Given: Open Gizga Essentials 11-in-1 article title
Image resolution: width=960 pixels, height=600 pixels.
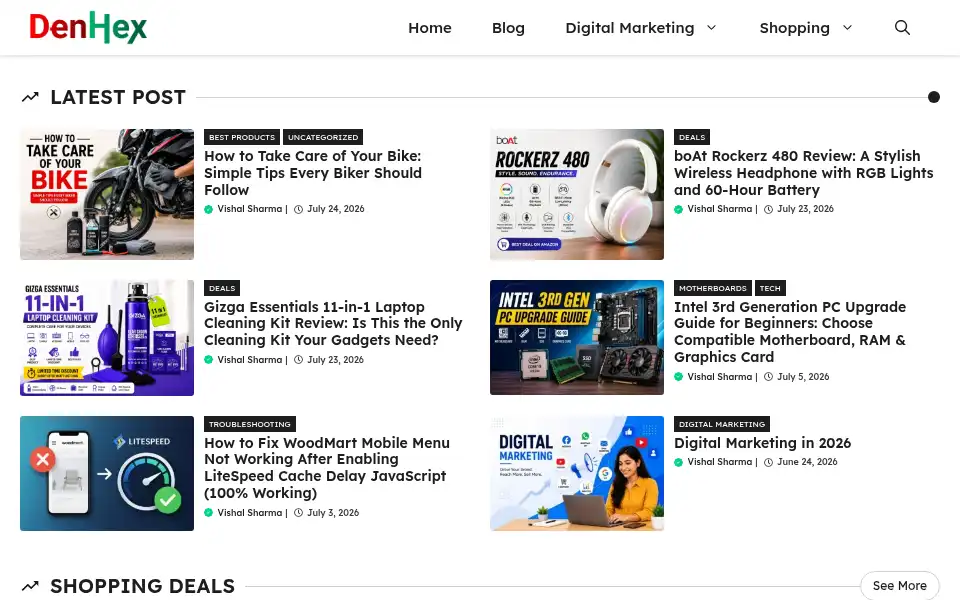Looking at the screenshot, I should click(333, 323).
